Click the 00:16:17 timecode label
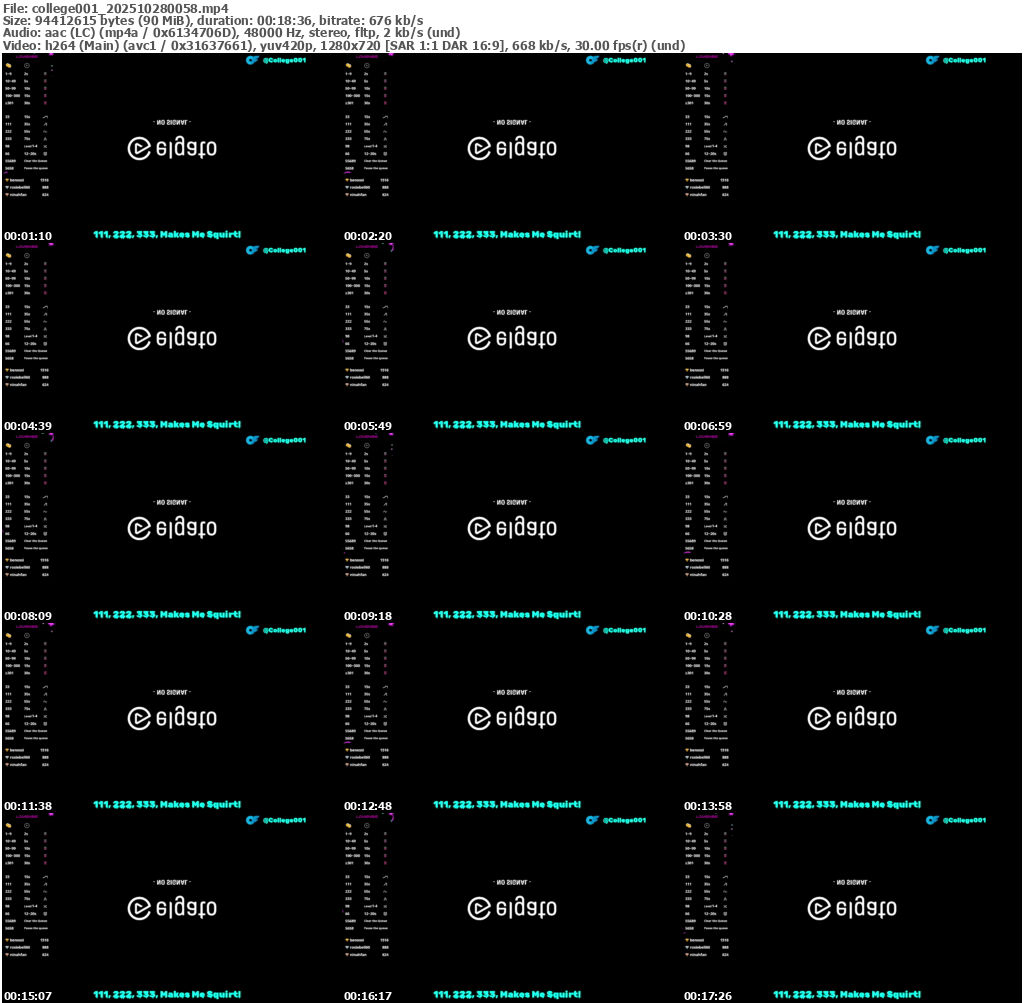 (x=368, y=996)
